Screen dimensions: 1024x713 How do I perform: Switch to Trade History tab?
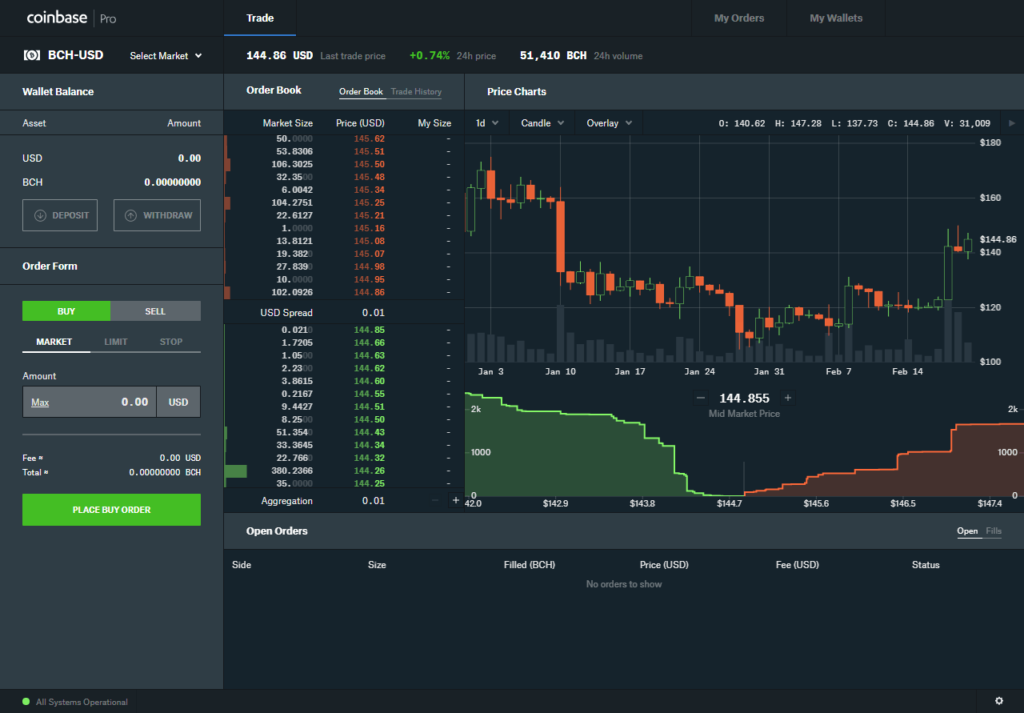[x=416, y=92]
